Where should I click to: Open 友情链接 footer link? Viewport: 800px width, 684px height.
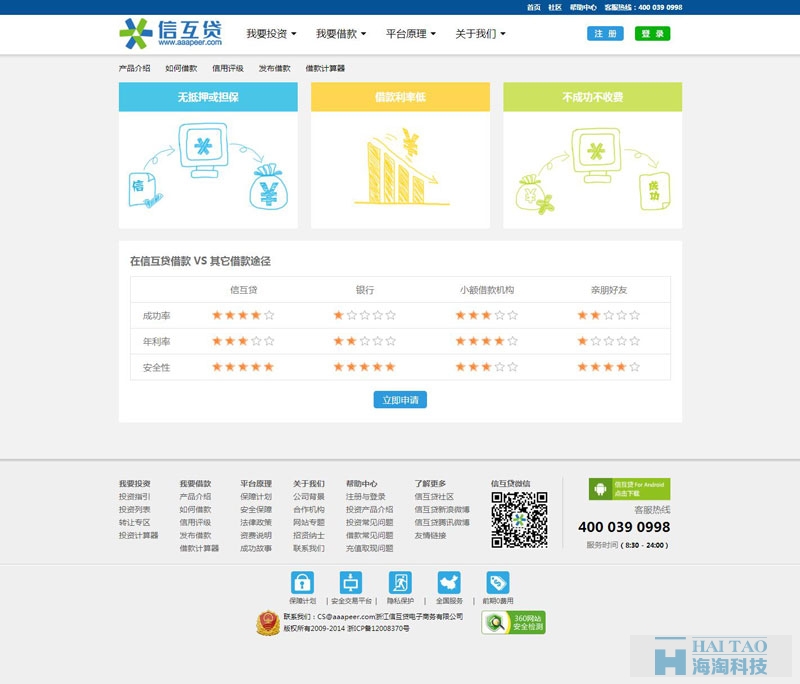431,535
